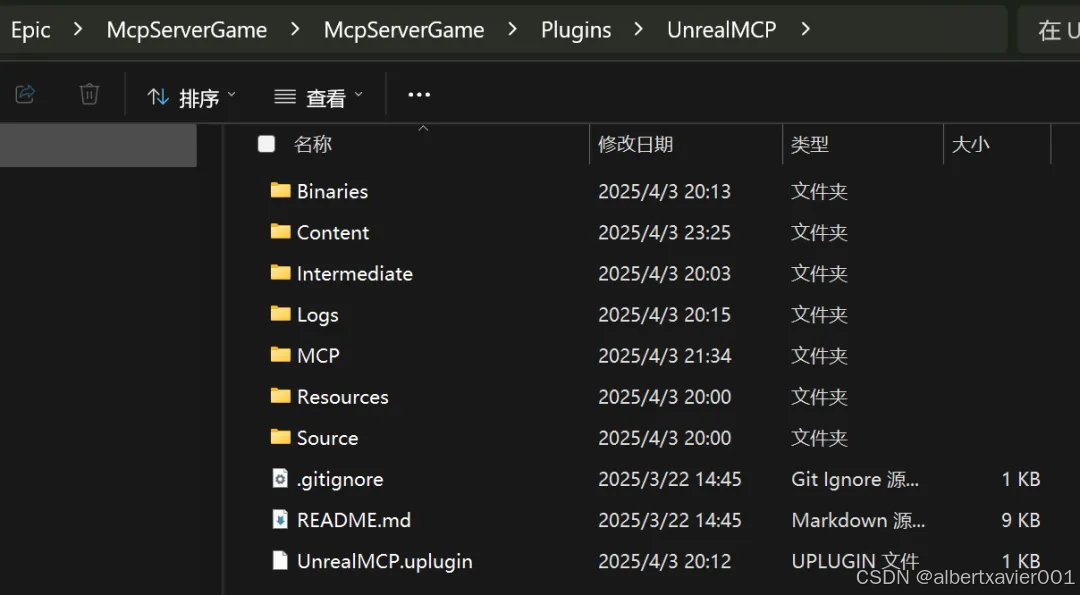The width and height of the screenshot is (1080, 595).
Task: Click UnrealMCP in the breadcrumb path
Action: (721, 30)
